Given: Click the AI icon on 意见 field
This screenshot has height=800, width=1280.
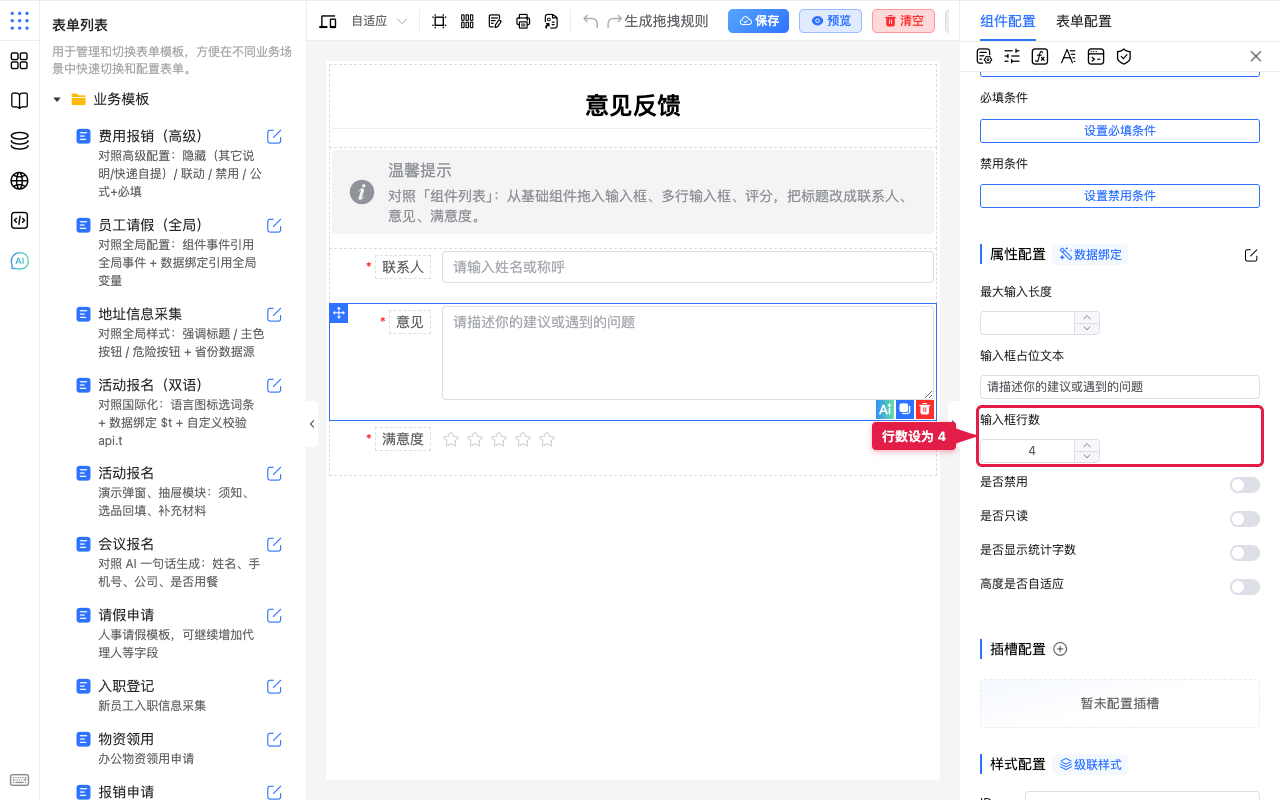Looking at the screenshot, I should pyautogui.click(x=885, y=409).
